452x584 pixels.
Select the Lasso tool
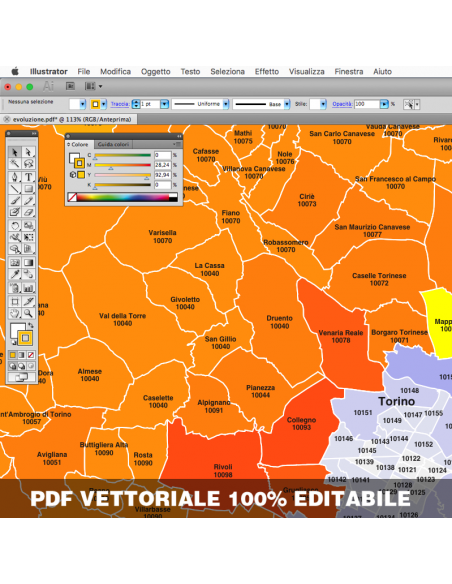[28, 164]
